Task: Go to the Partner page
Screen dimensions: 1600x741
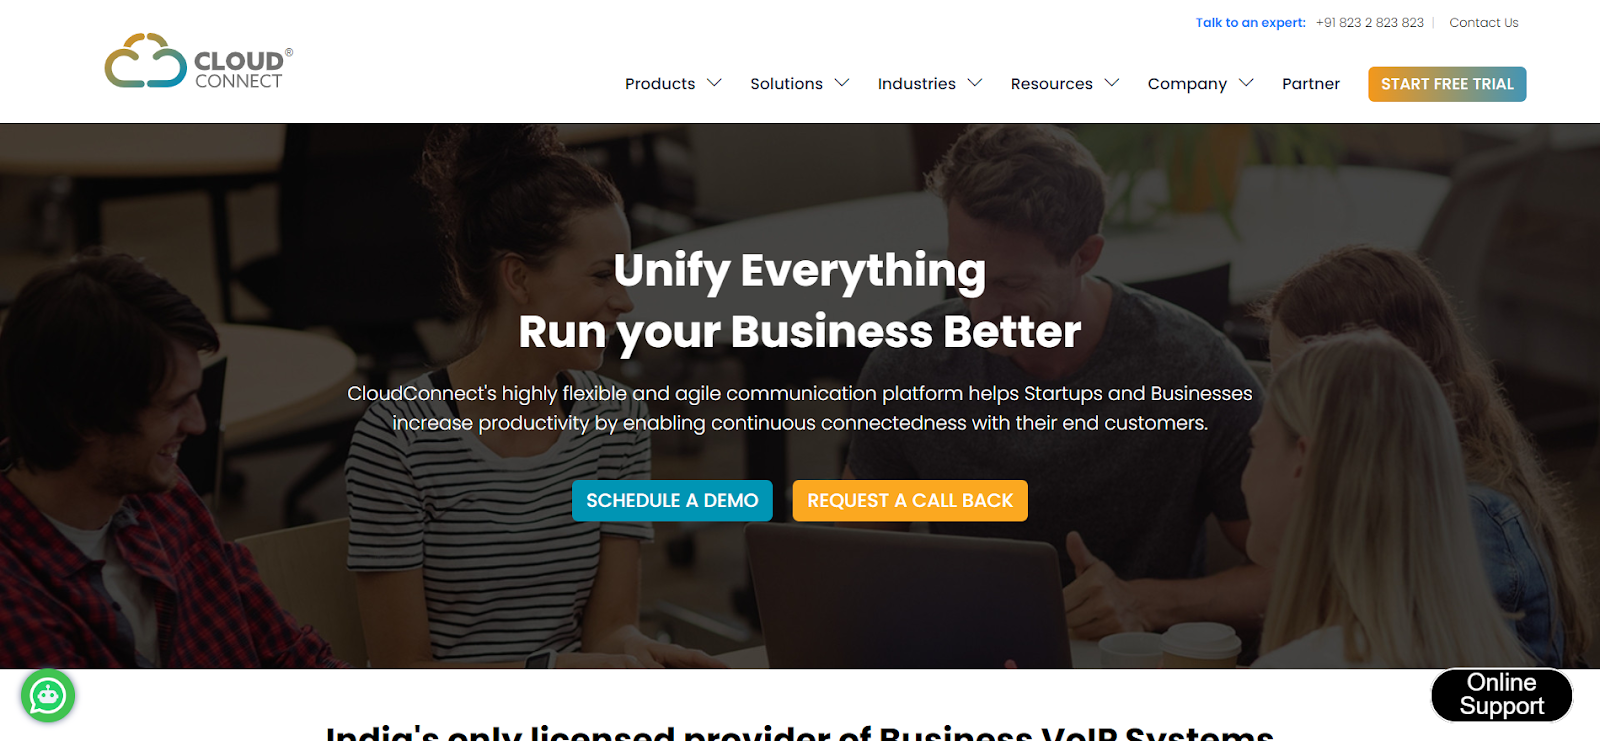Action: (1311, 84)
